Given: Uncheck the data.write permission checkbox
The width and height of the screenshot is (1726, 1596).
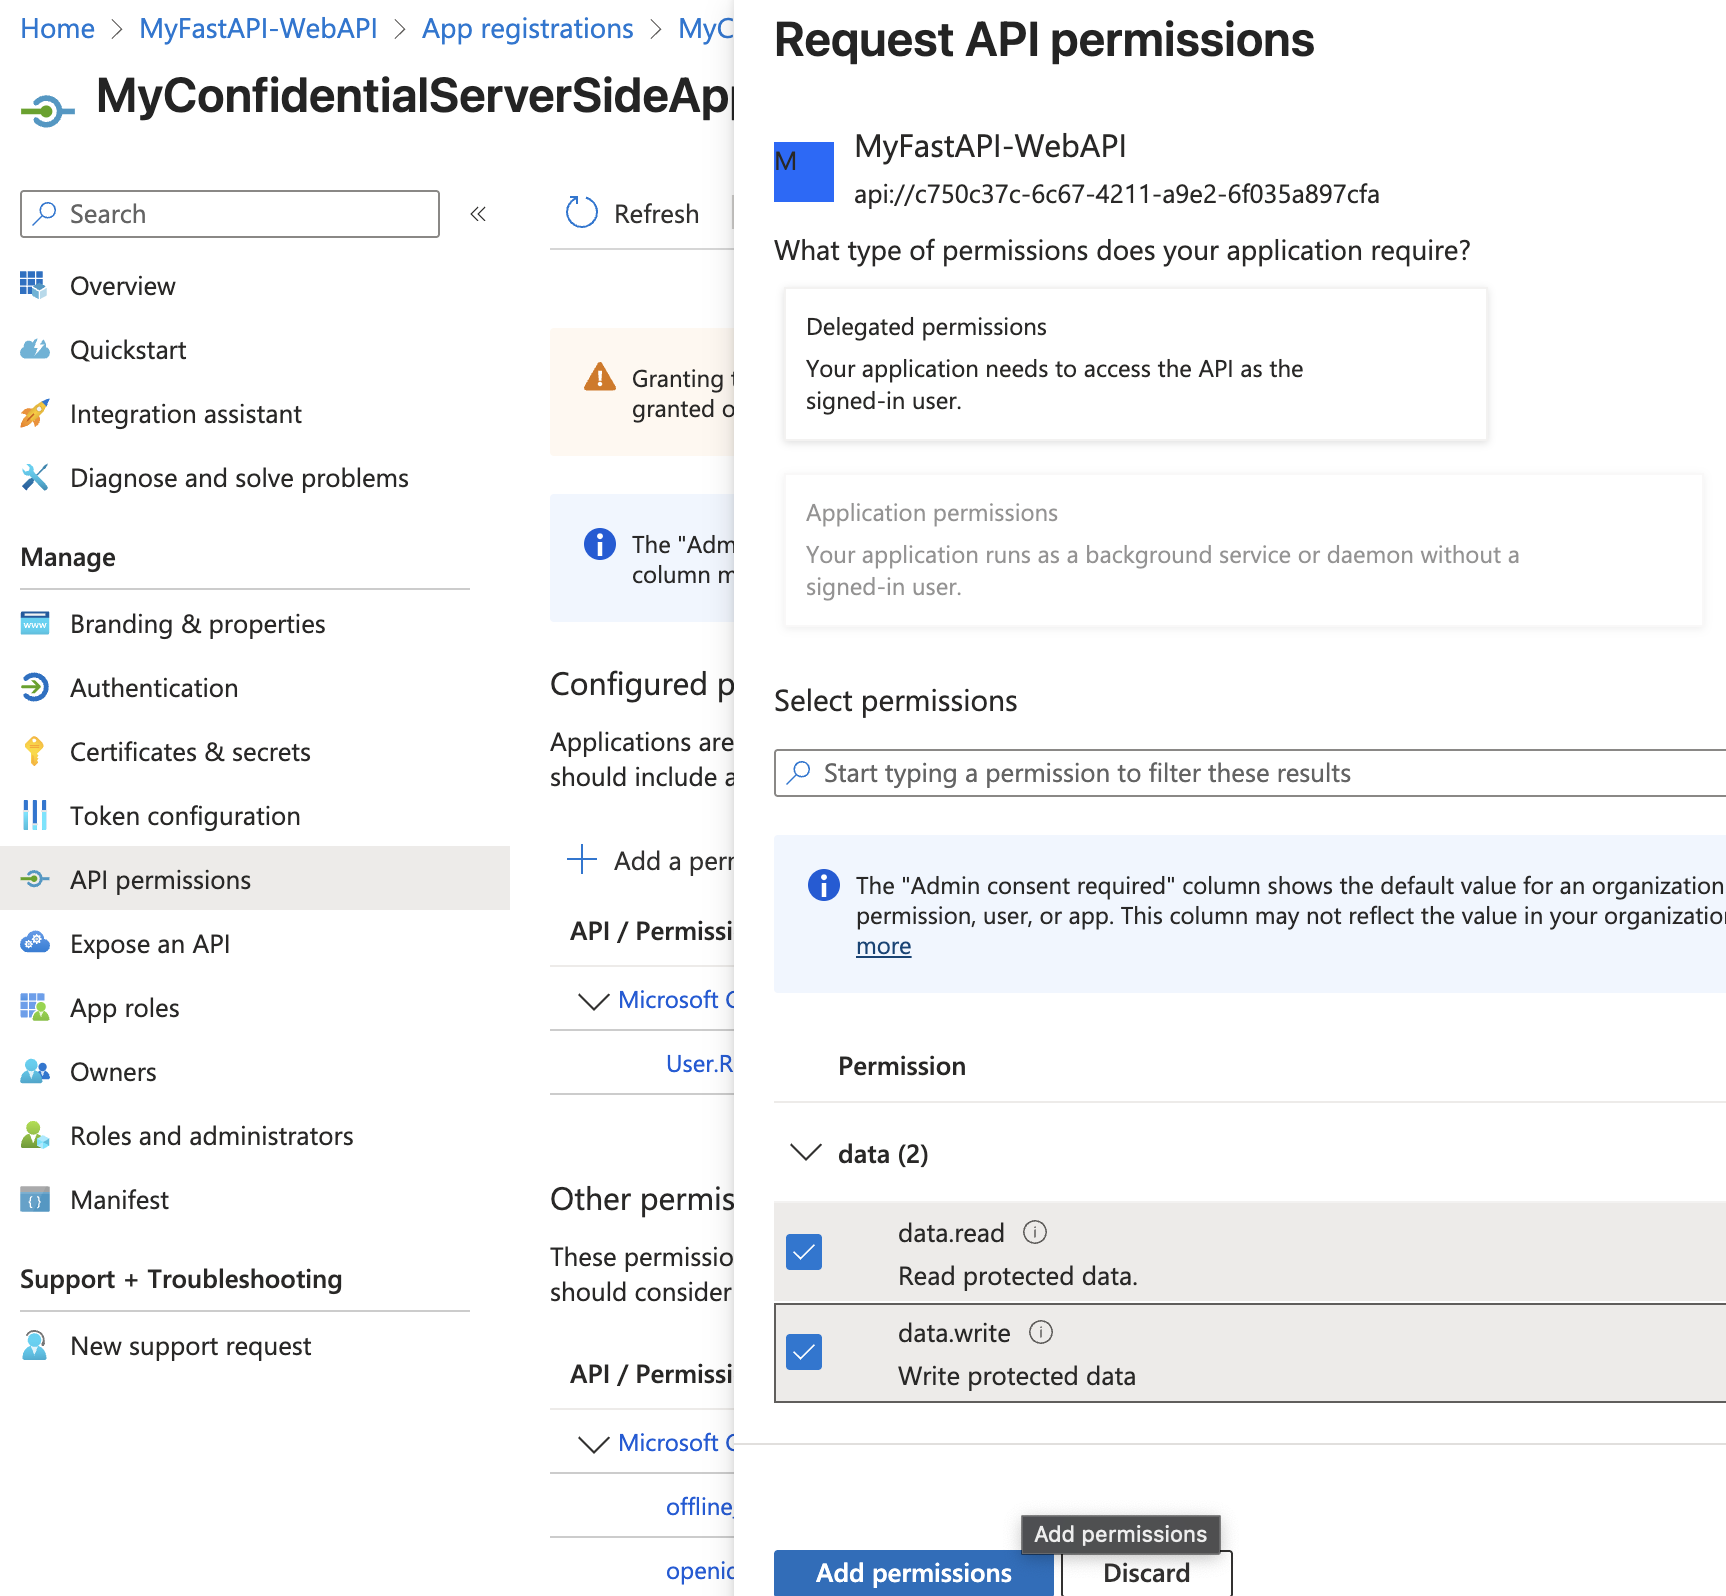Looking at the screenshot, I should point(804,1352).
